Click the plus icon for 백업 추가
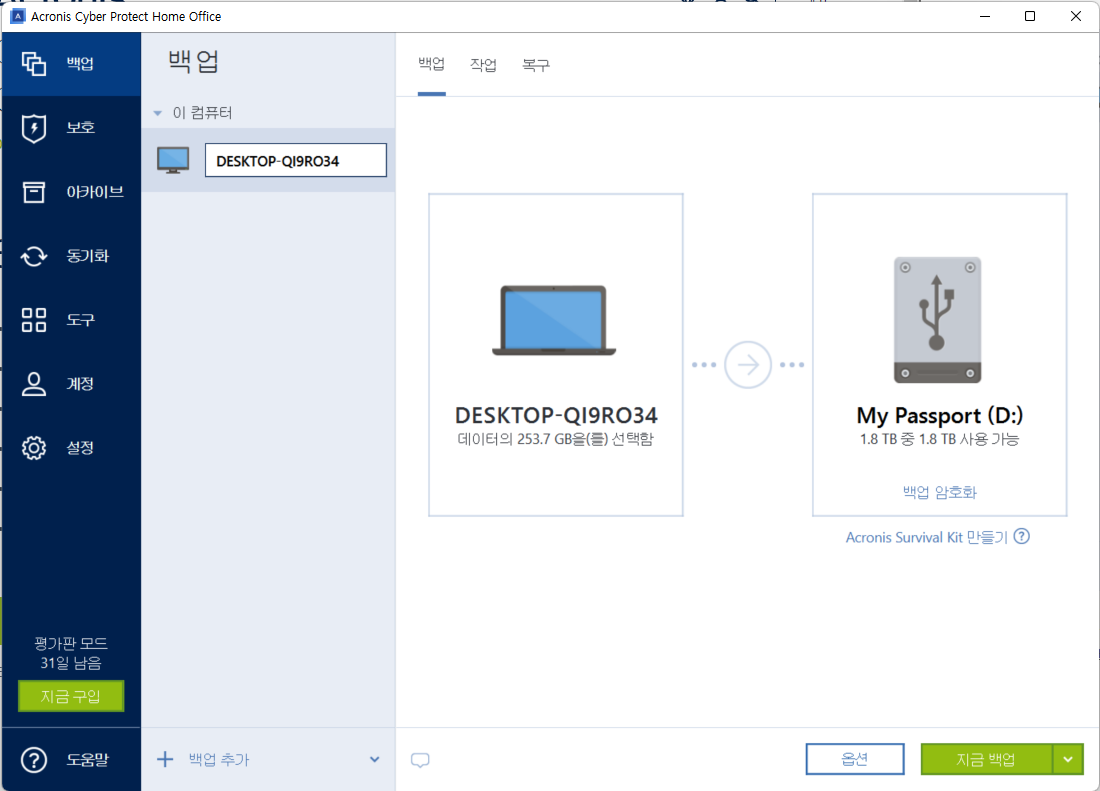Image resolution: width=1100 pixels, height=791 pixels. click(165, 759)
